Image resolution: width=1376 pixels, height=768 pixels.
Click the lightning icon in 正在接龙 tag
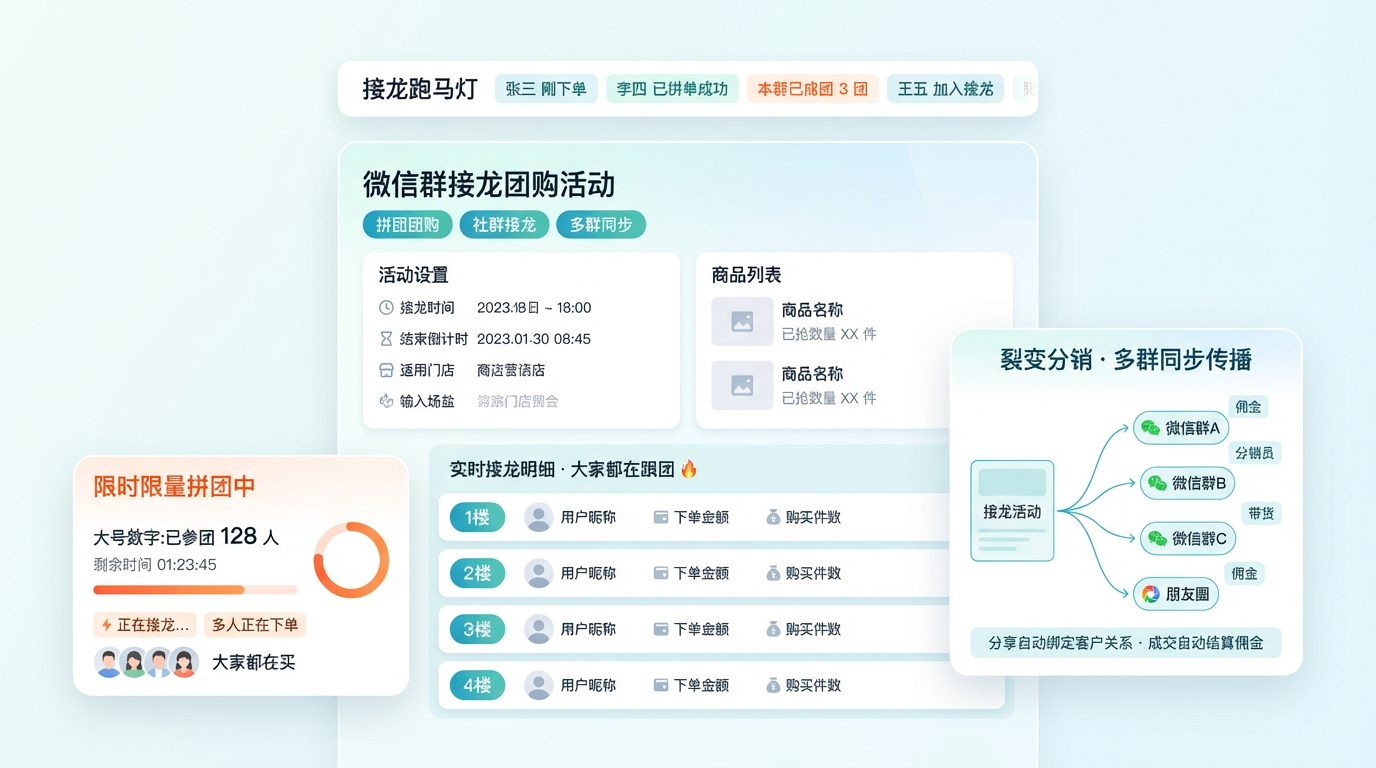click(x=106, y=626)
